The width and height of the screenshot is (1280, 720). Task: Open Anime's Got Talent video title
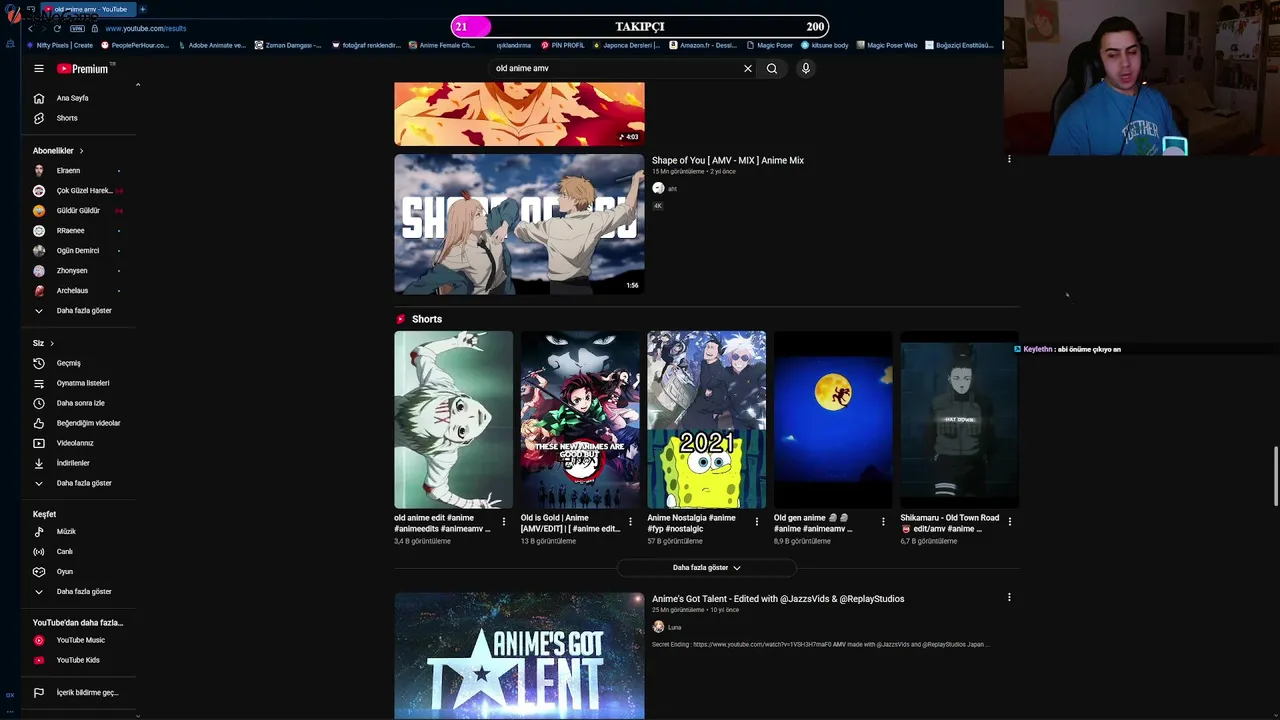click(x=778, y=599)
